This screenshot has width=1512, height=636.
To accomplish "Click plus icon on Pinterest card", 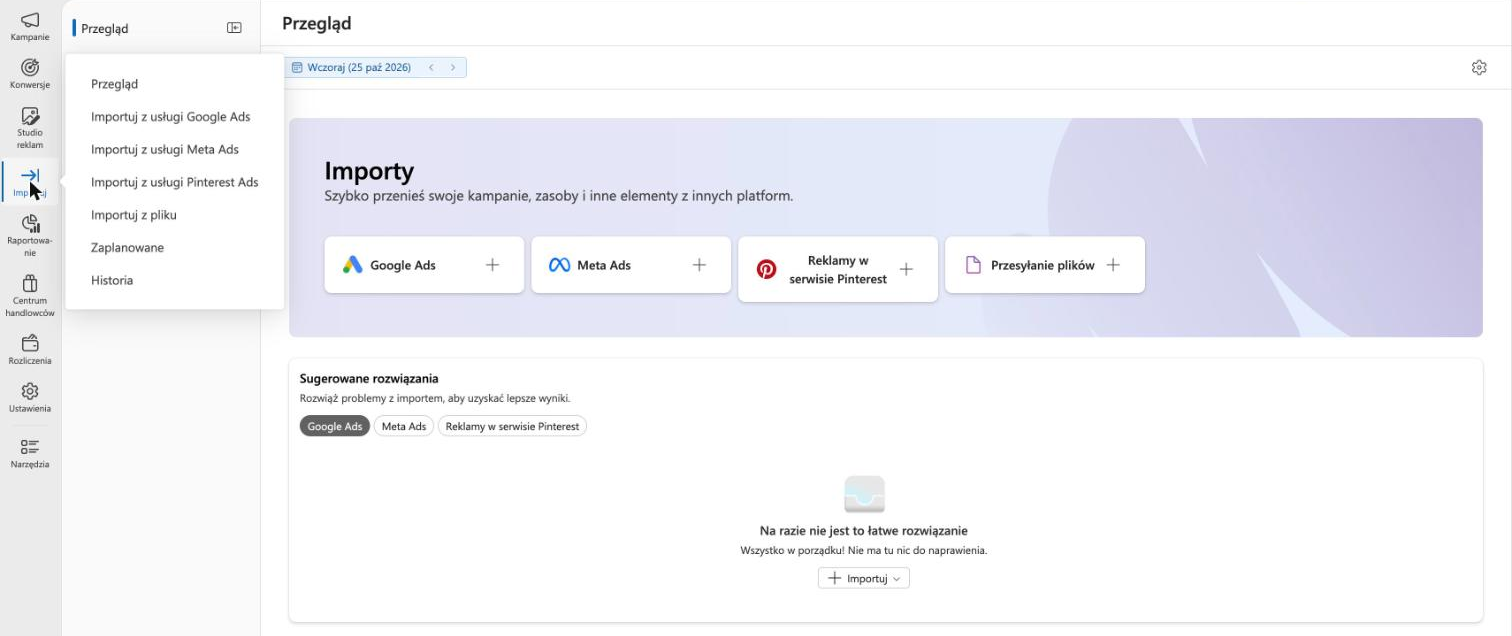I will pyautogui.click(x=906, y=269).
